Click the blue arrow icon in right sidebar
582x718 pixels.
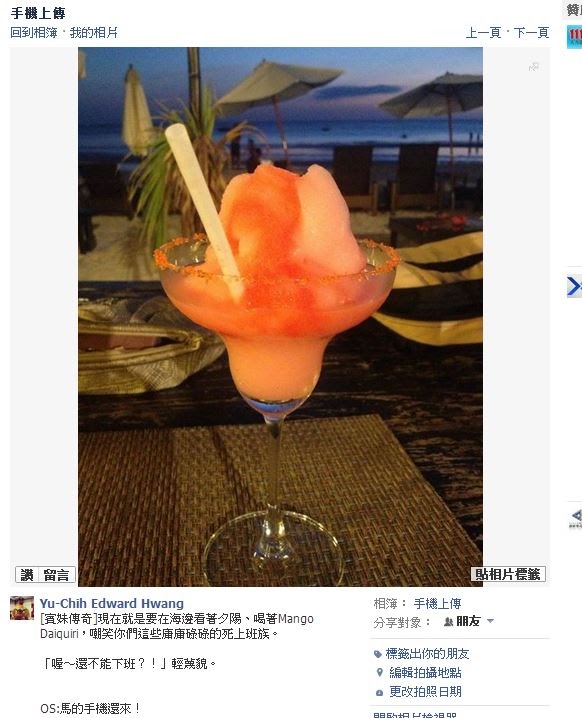pyautogui.click(x=574, y=286)
